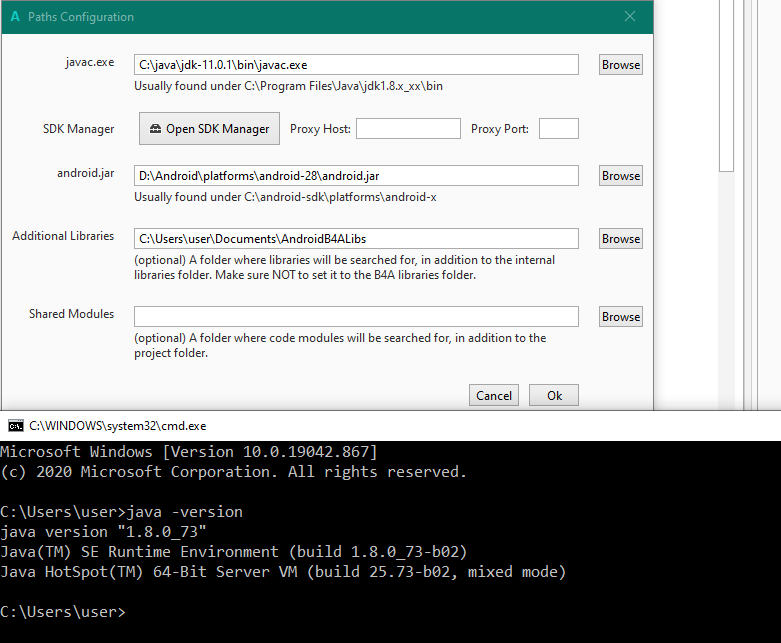The image size is (781, 643).
Task: Click the Microsoft Corporation copyright line
Action: click(x=234, y=472)
